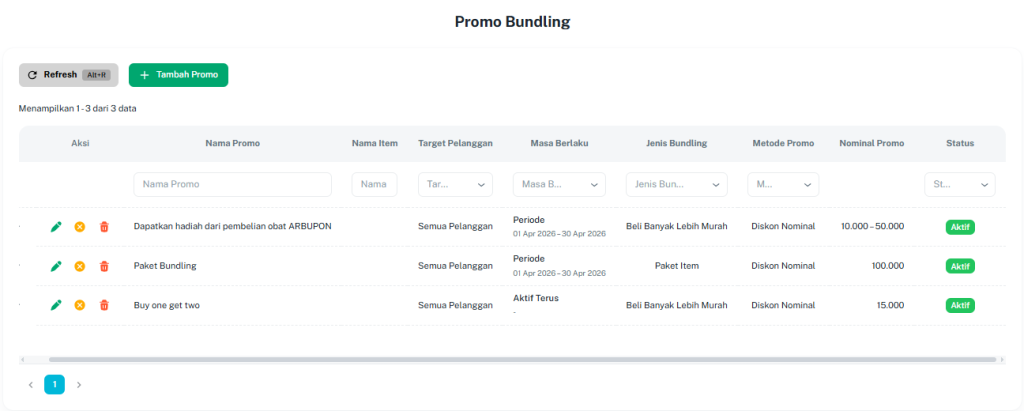Click orange deactivate icon for Buy one get two
Screen dimensions: 1024x411
(x=80, y=305)
